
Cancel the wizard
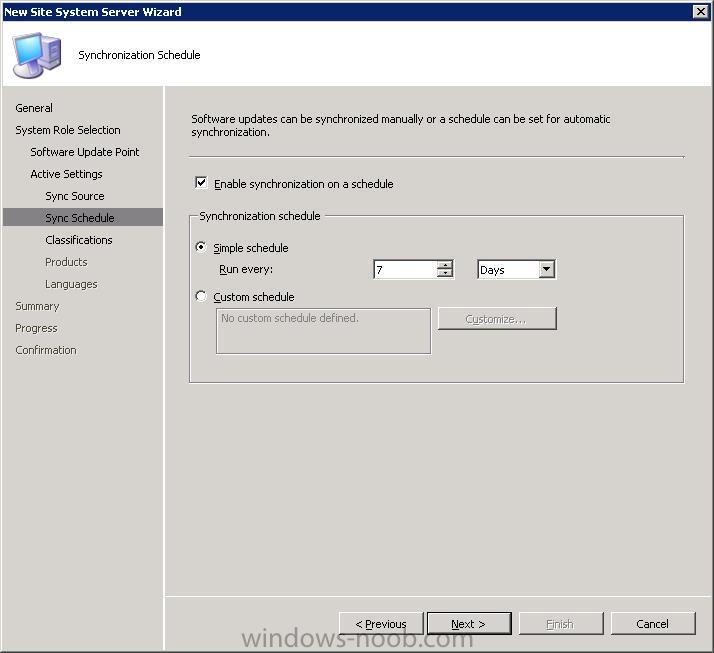click(x=653, y=623)
